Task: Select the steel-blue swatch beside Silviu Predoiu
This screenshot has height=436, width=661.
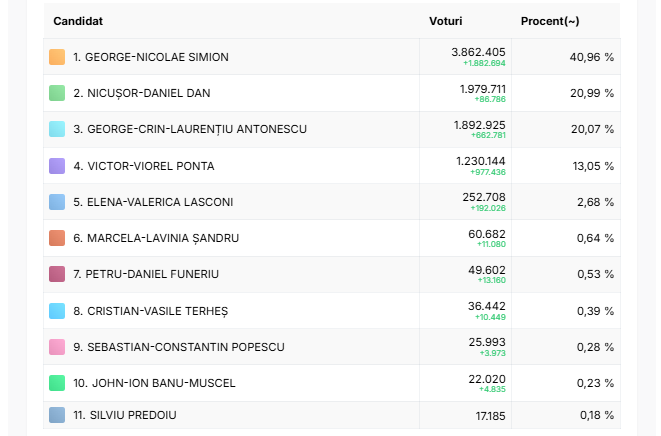Action: coord(57,415)
